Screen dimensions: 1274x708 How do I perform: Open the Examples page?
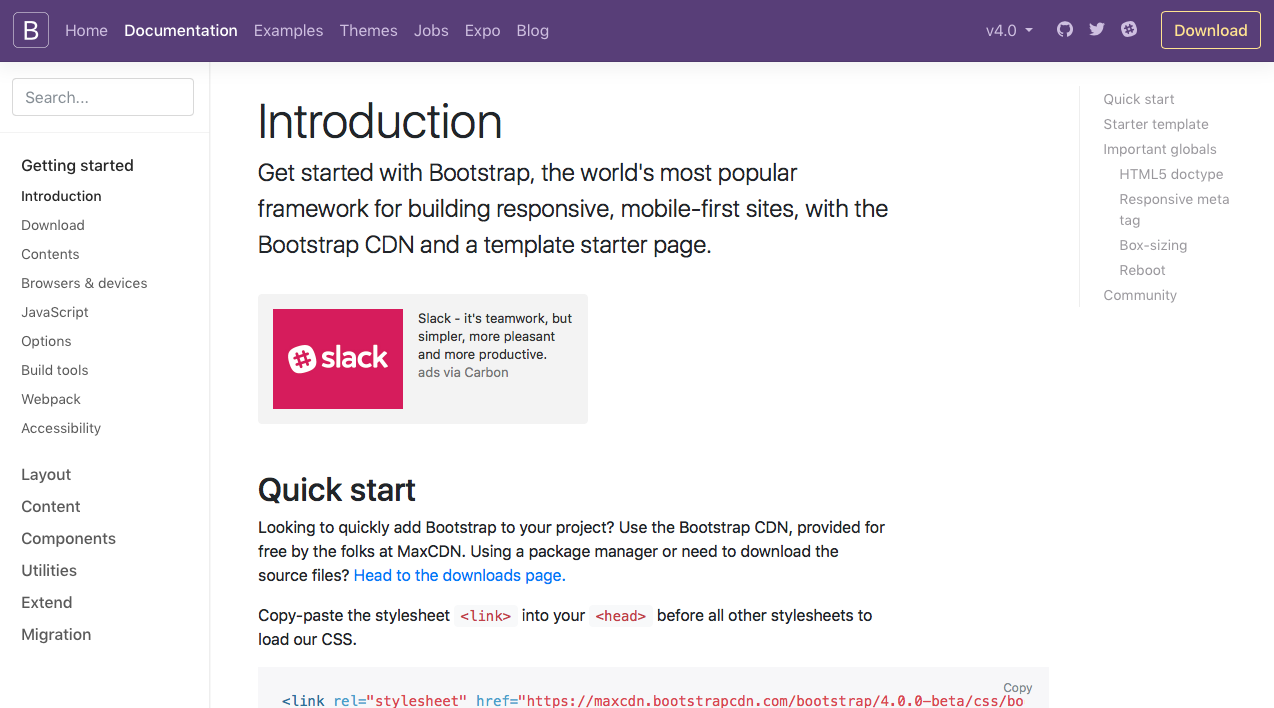coord(288,30)
